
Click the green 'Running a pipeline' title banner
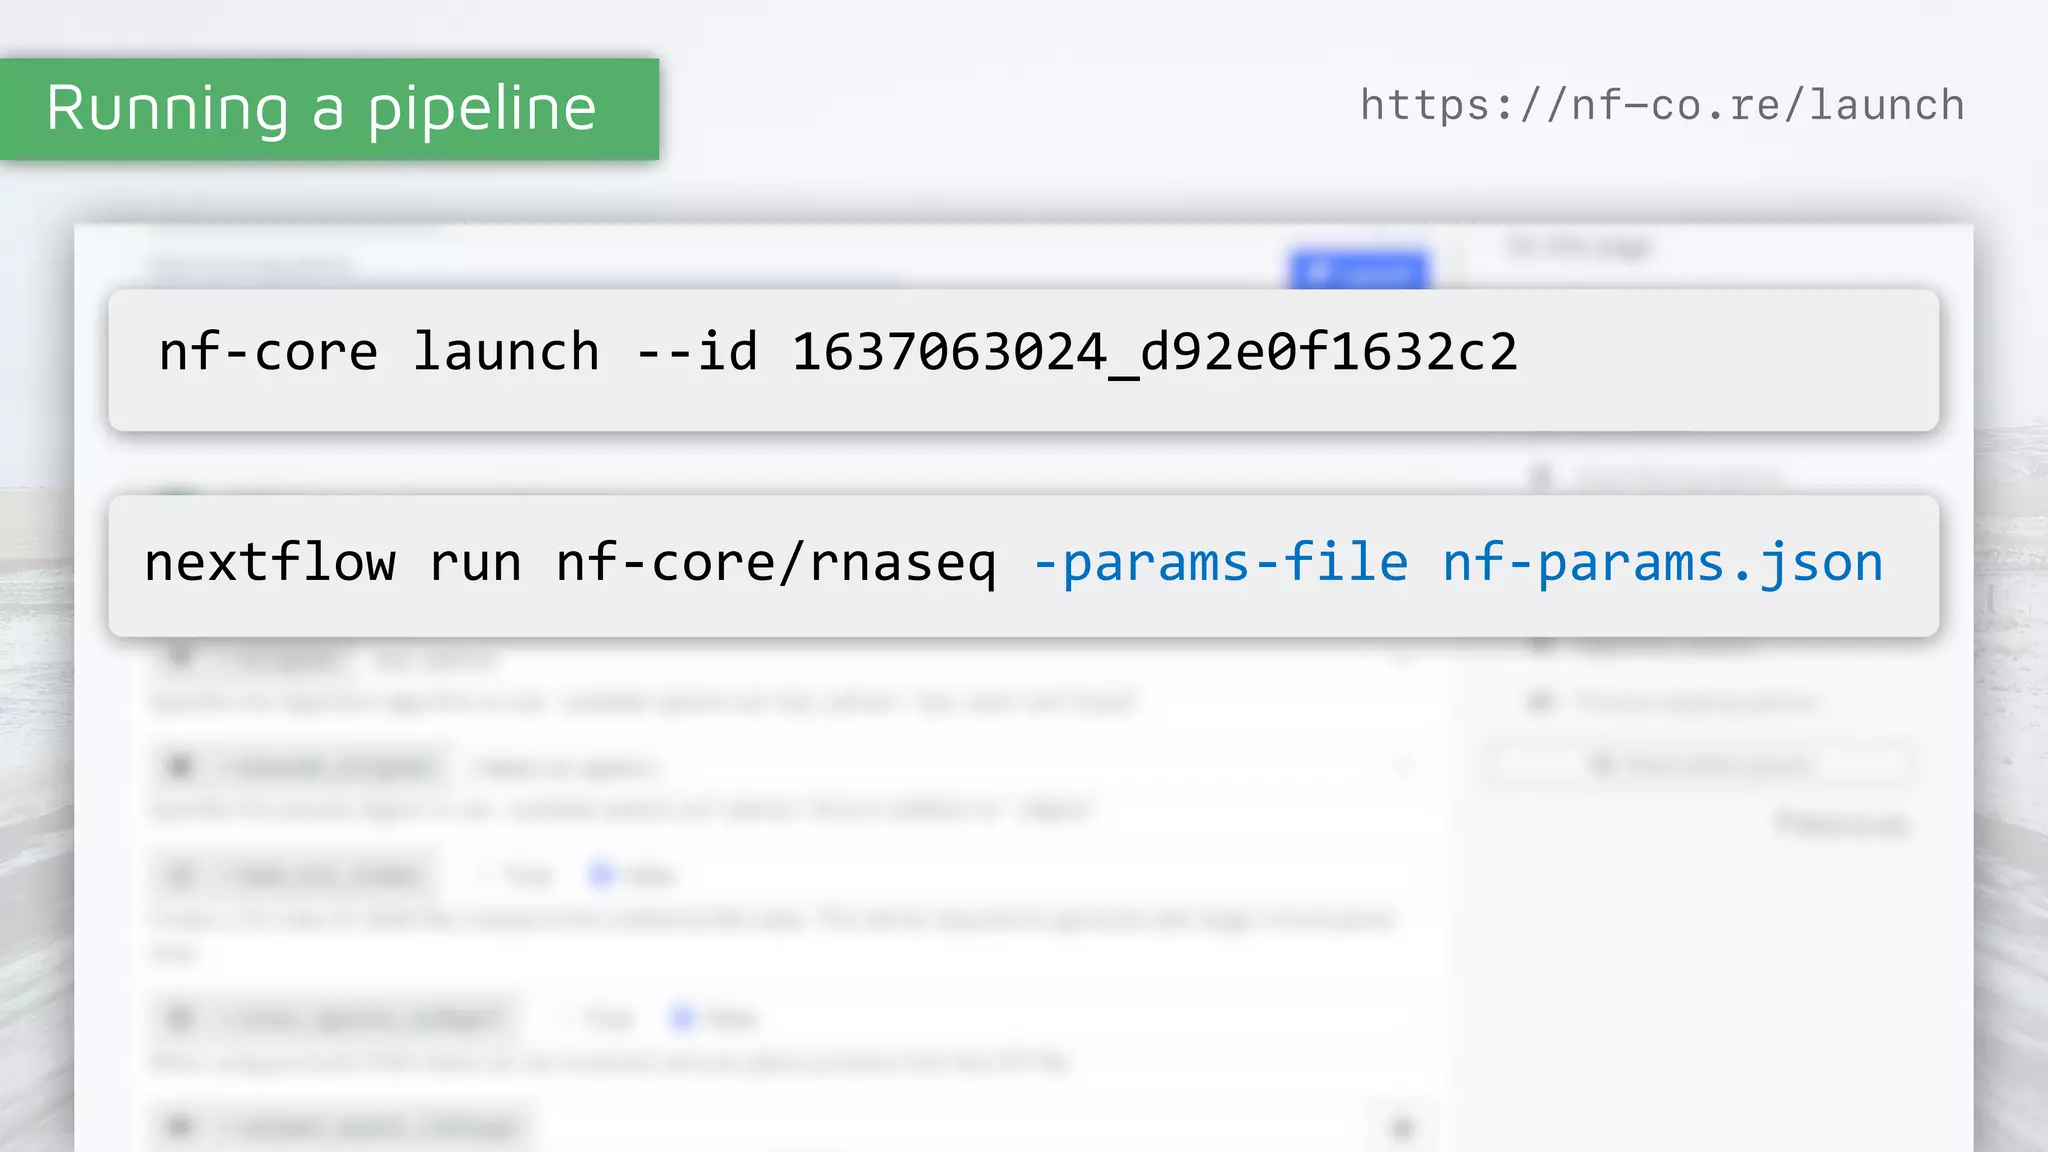click(328, 109)
